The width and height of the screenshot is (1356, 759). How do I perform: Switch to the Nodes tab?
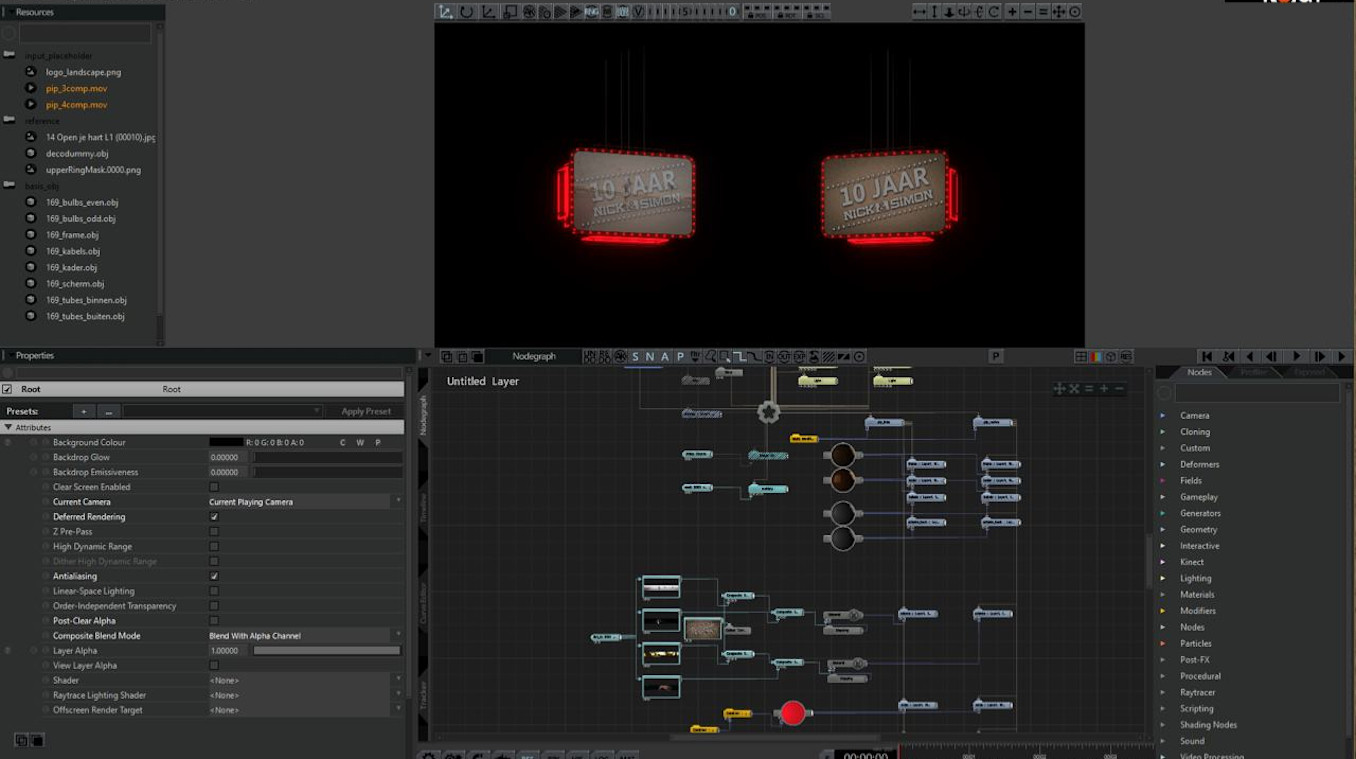(1199, 372)
